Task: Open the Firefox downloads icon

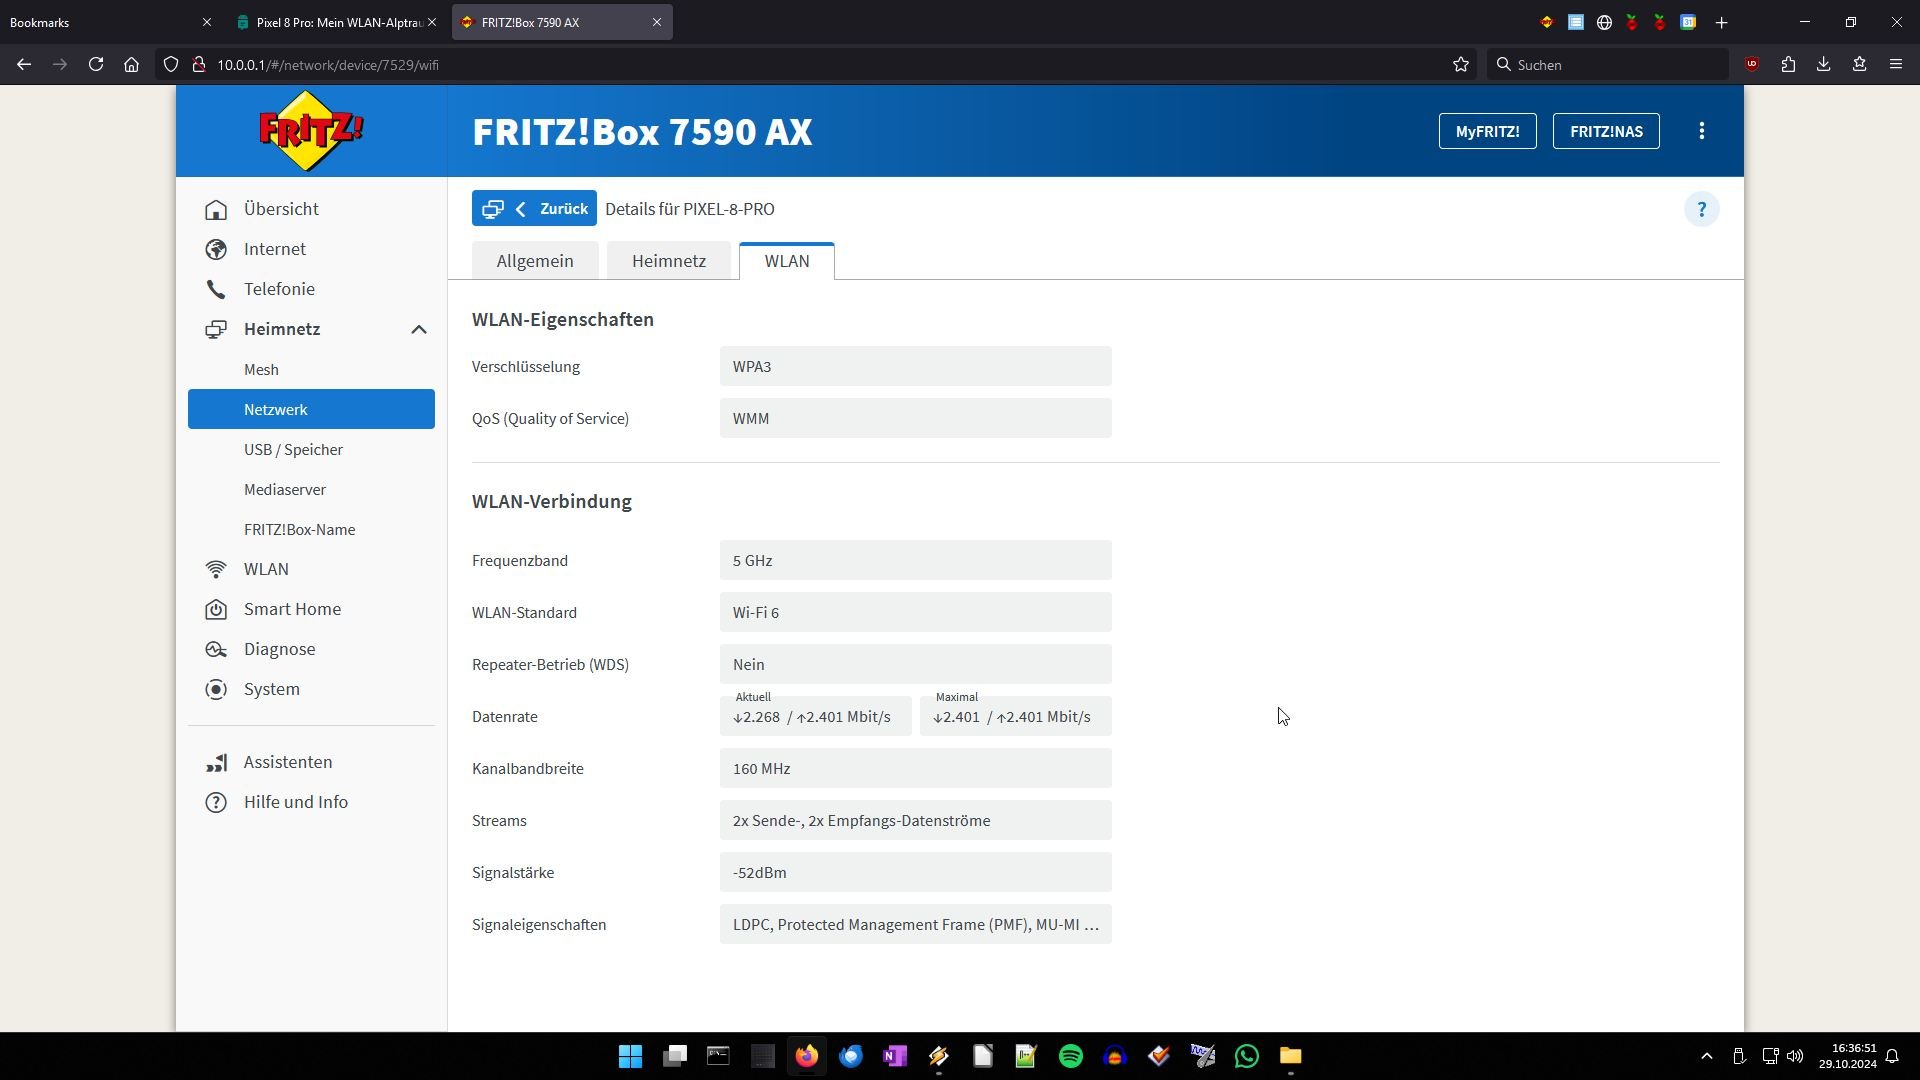Action: [1823, 65]
